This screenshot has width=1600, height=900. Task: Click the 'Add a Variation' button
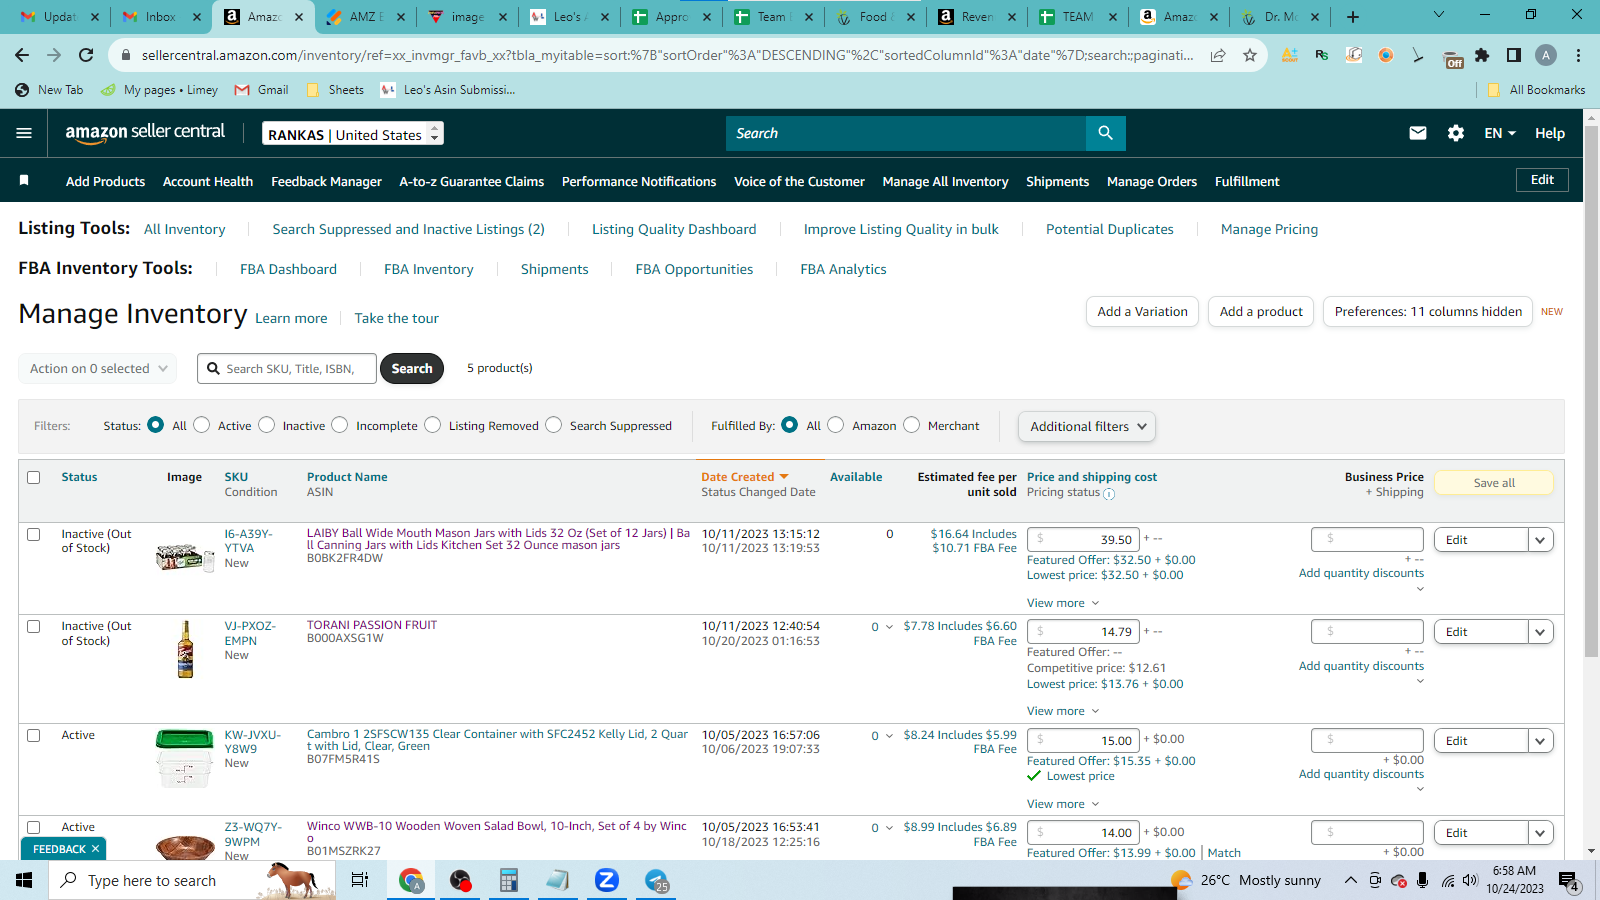click(x=1142, y=312)
